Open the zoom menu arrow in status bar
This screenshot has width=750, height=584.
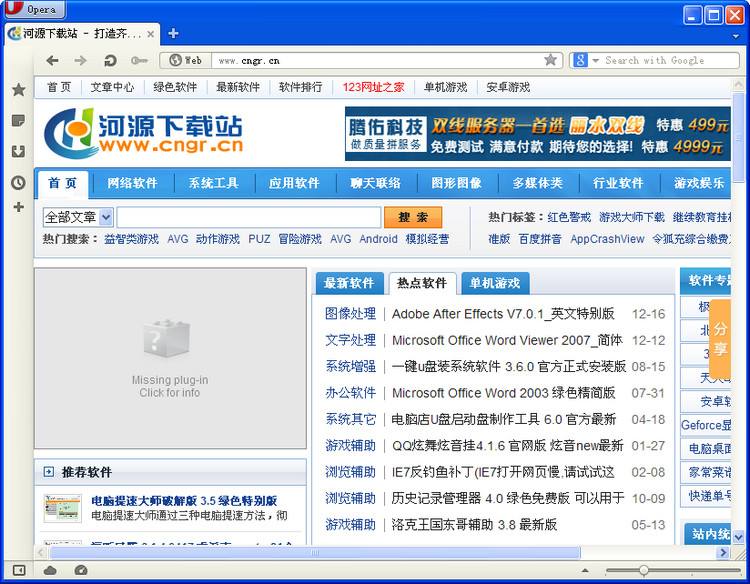pyautogui.click(x=585, y=570)
